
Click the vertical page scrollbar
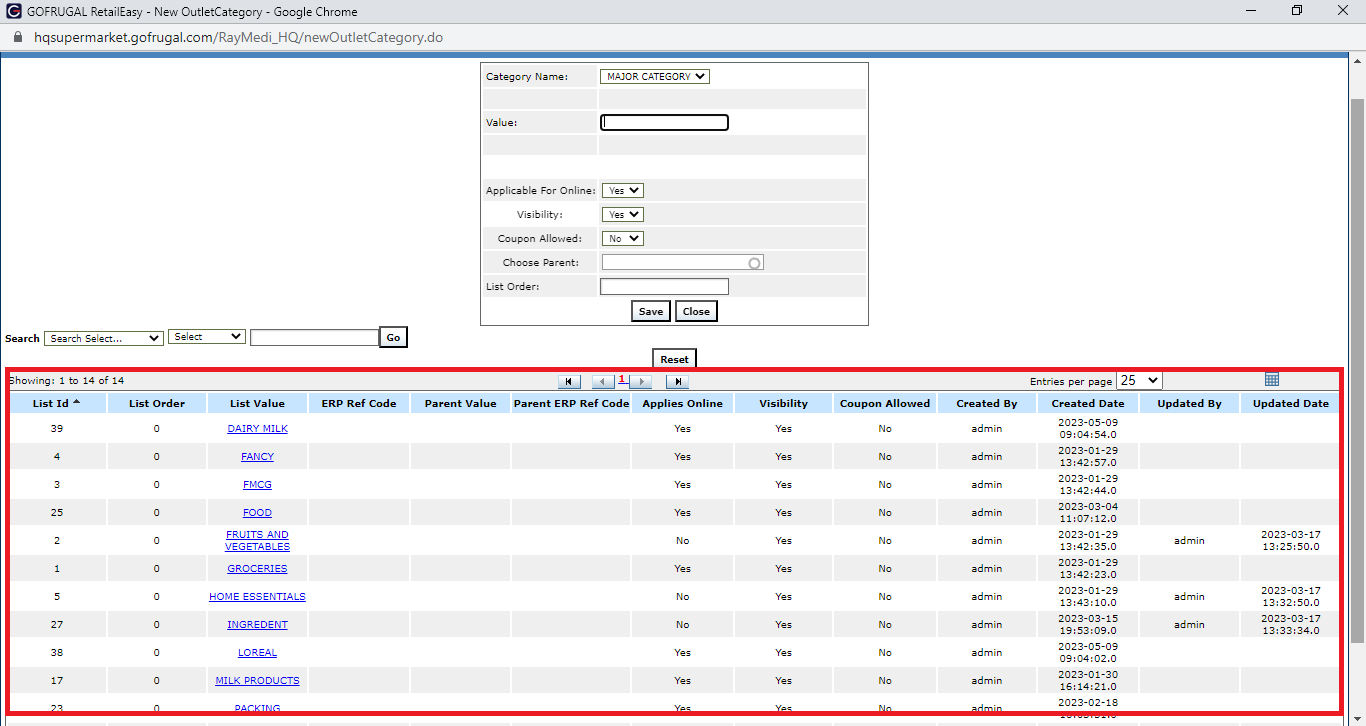point(1357,370)
